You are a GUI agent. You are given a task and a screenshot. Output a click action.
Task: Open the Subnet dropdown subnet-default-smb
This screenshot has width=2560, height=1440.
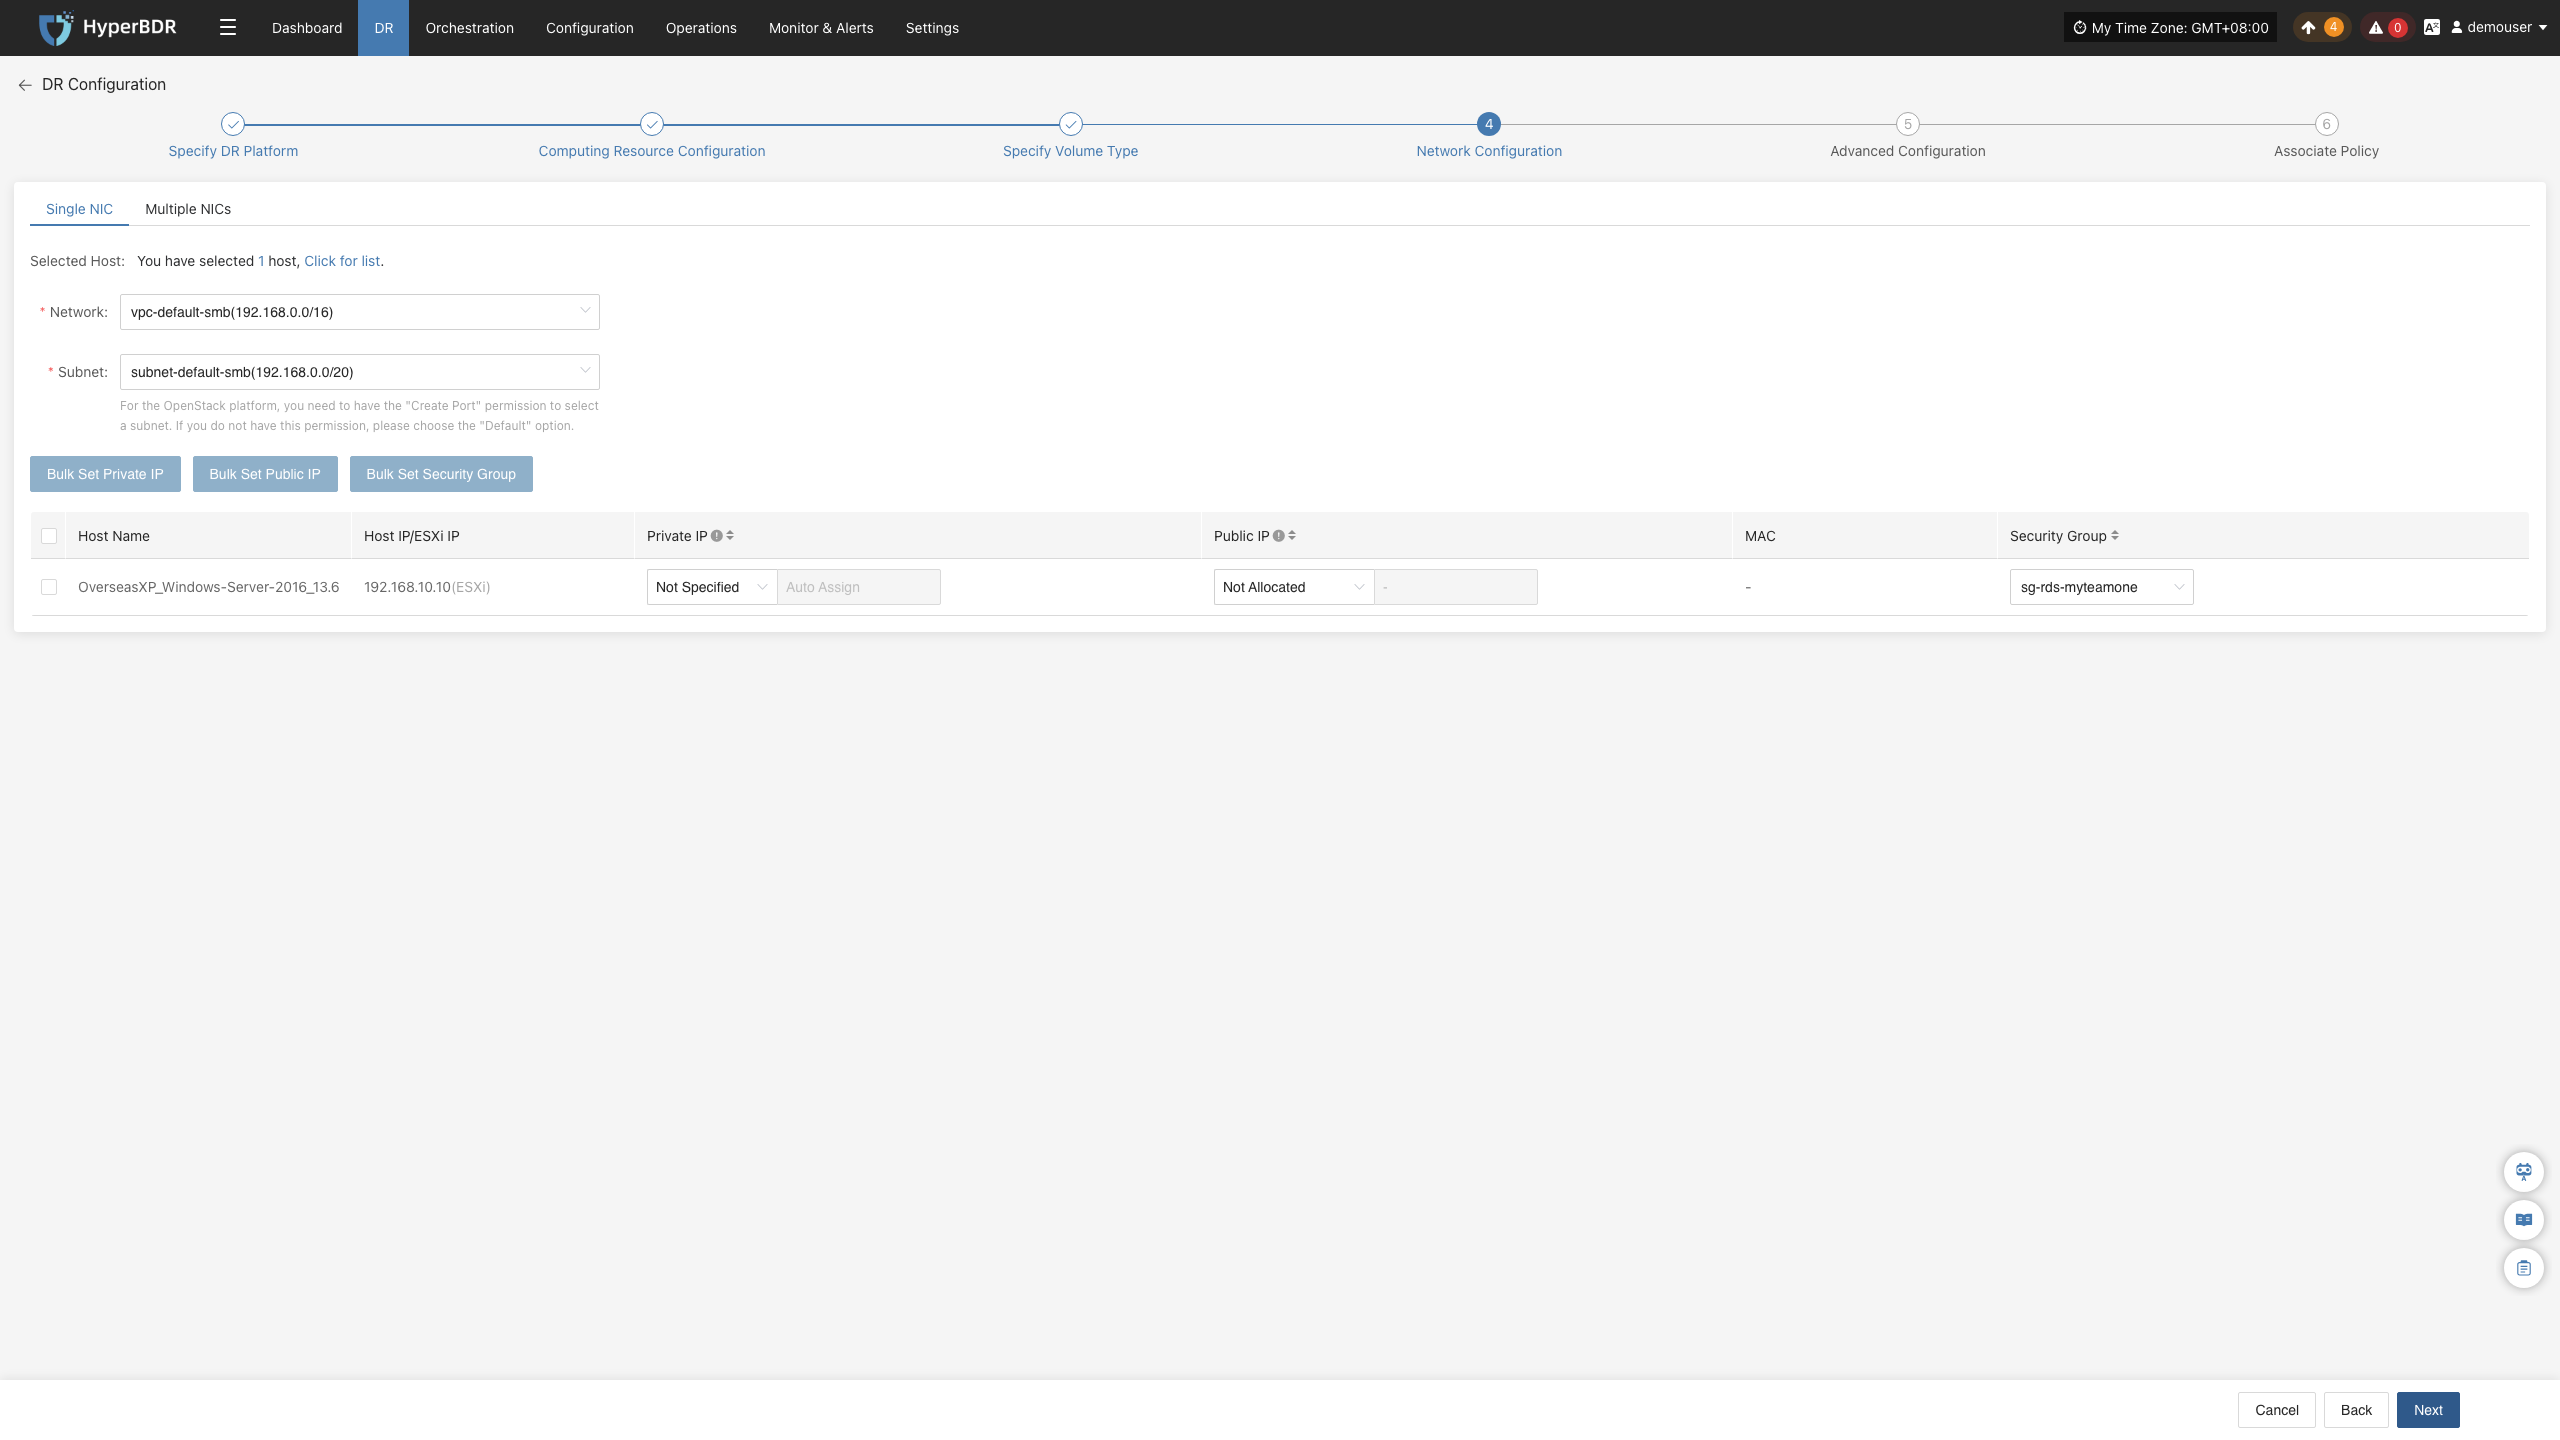click(360, 372)
